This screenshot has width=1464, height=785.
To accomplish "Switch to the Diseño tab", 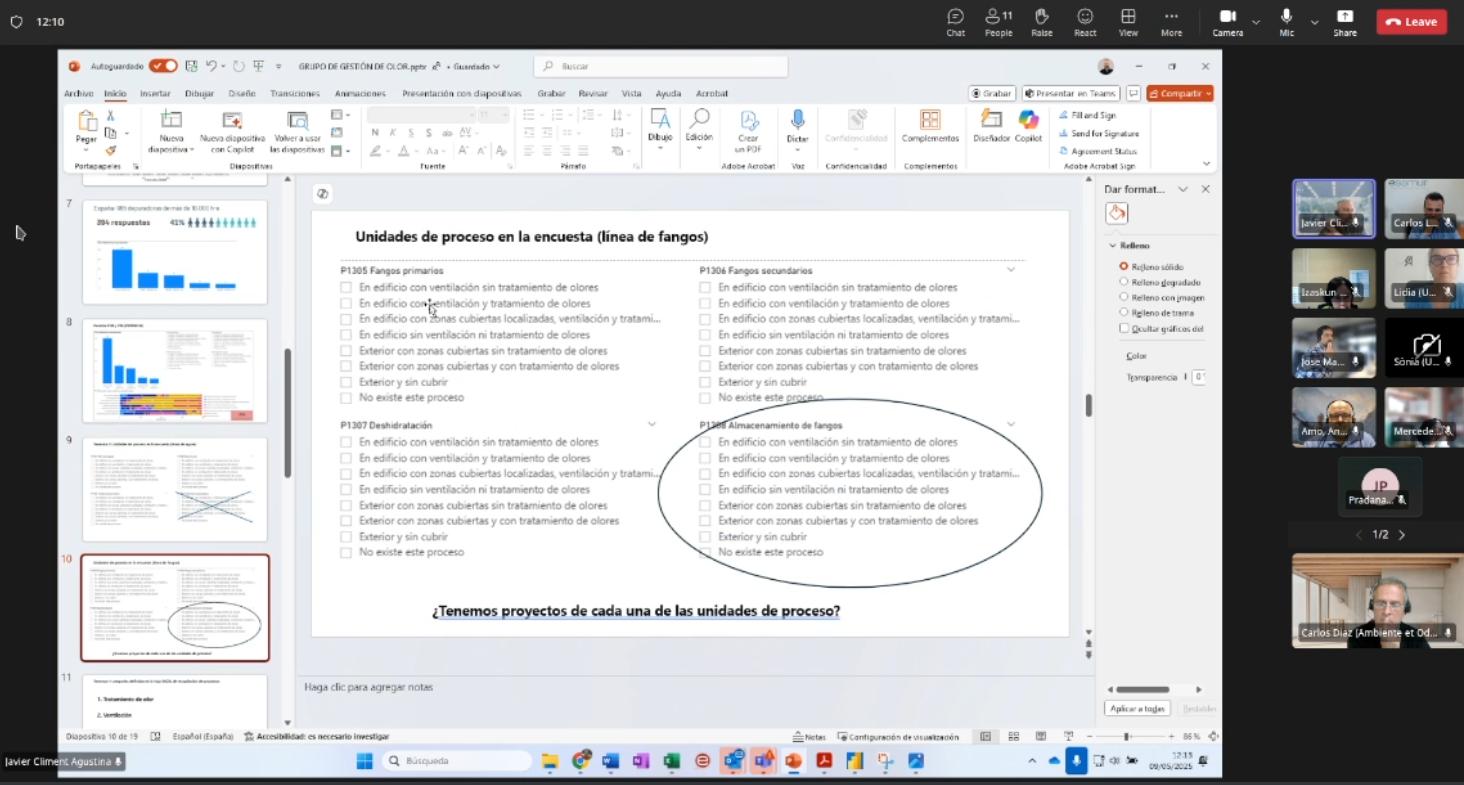I will 242,93.
